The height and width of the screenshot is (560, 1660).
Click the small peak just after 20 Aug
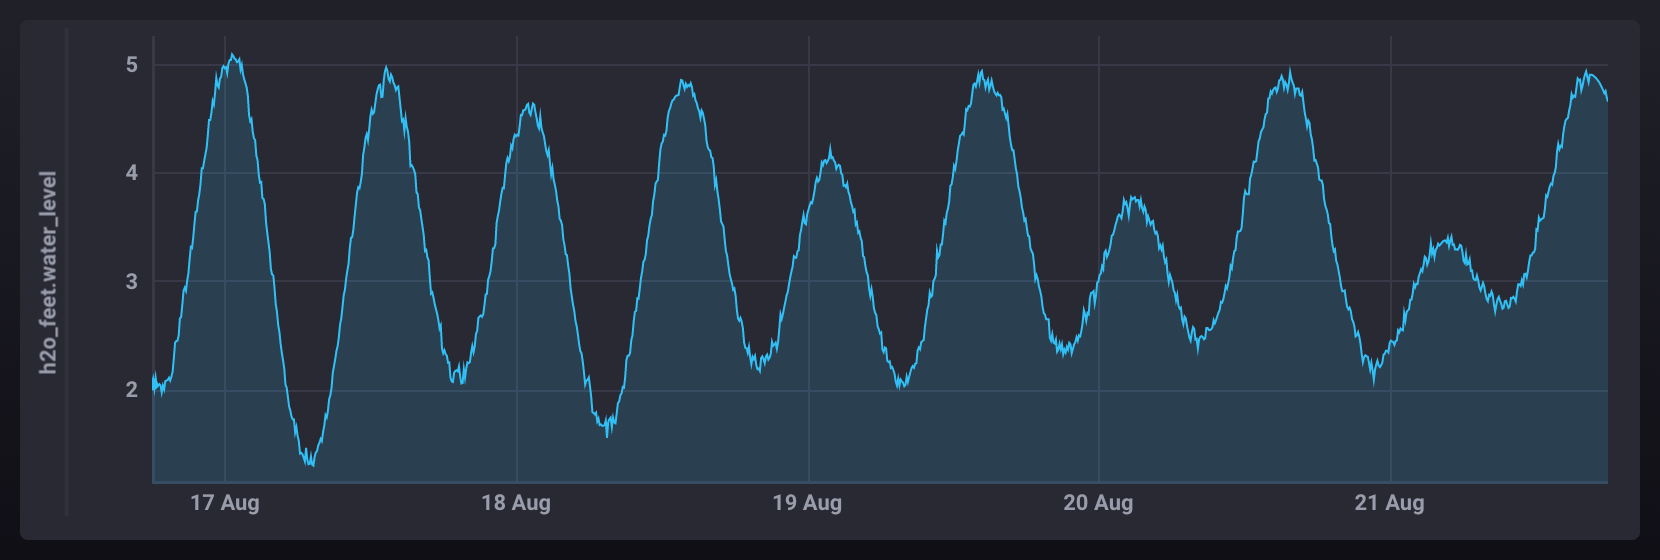[1132, 198]
